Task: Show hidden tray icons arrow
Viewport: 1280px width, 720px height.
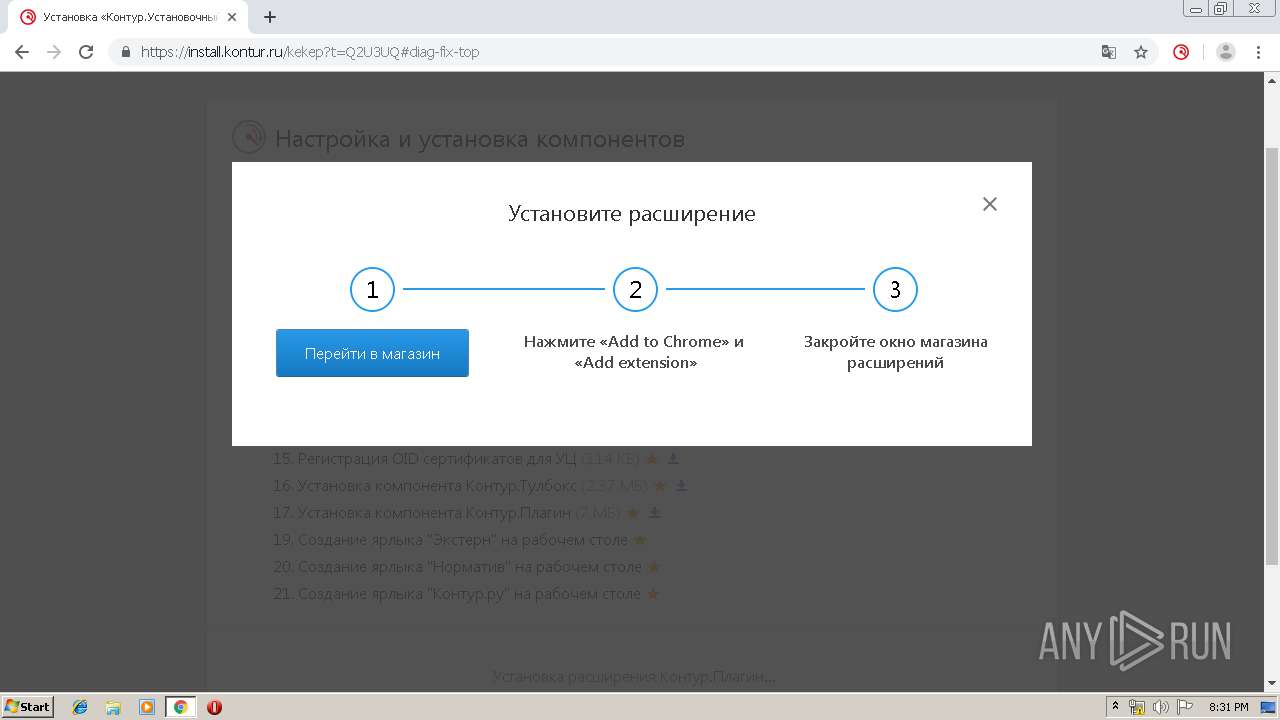Action: [1116, 707]
